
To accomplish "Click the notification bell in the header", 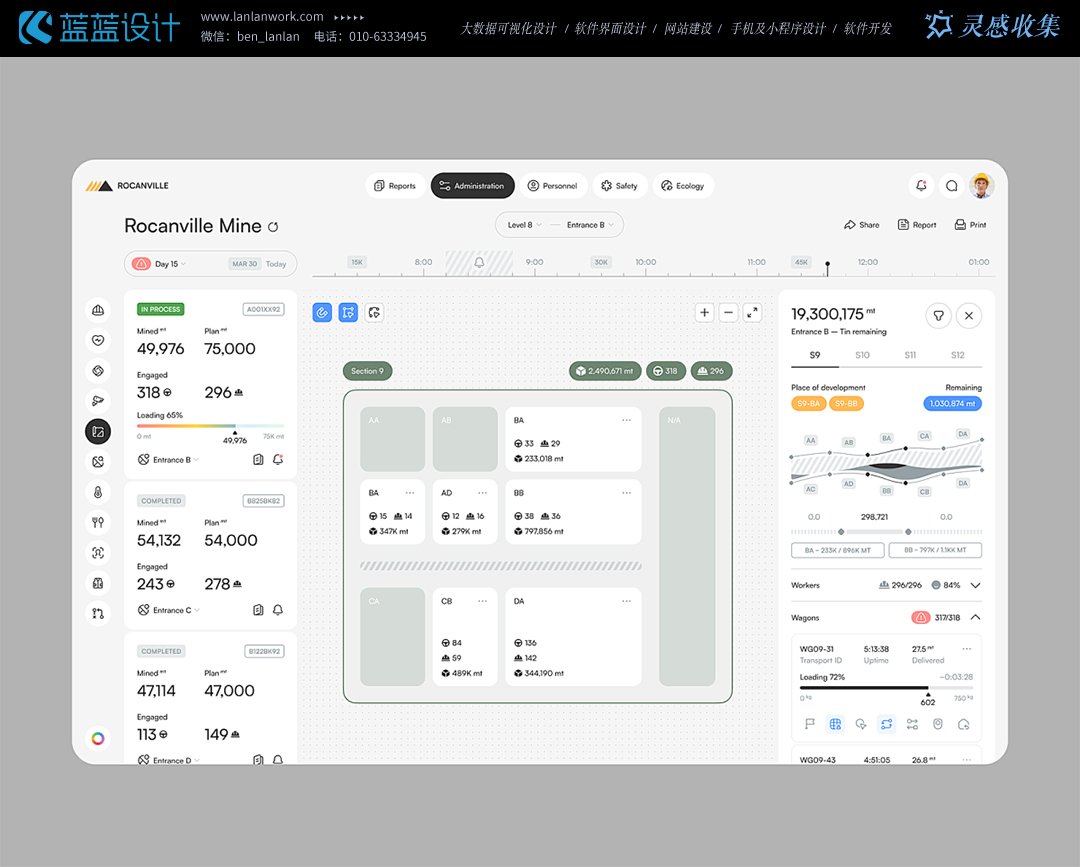I will [x=921, y=186].
